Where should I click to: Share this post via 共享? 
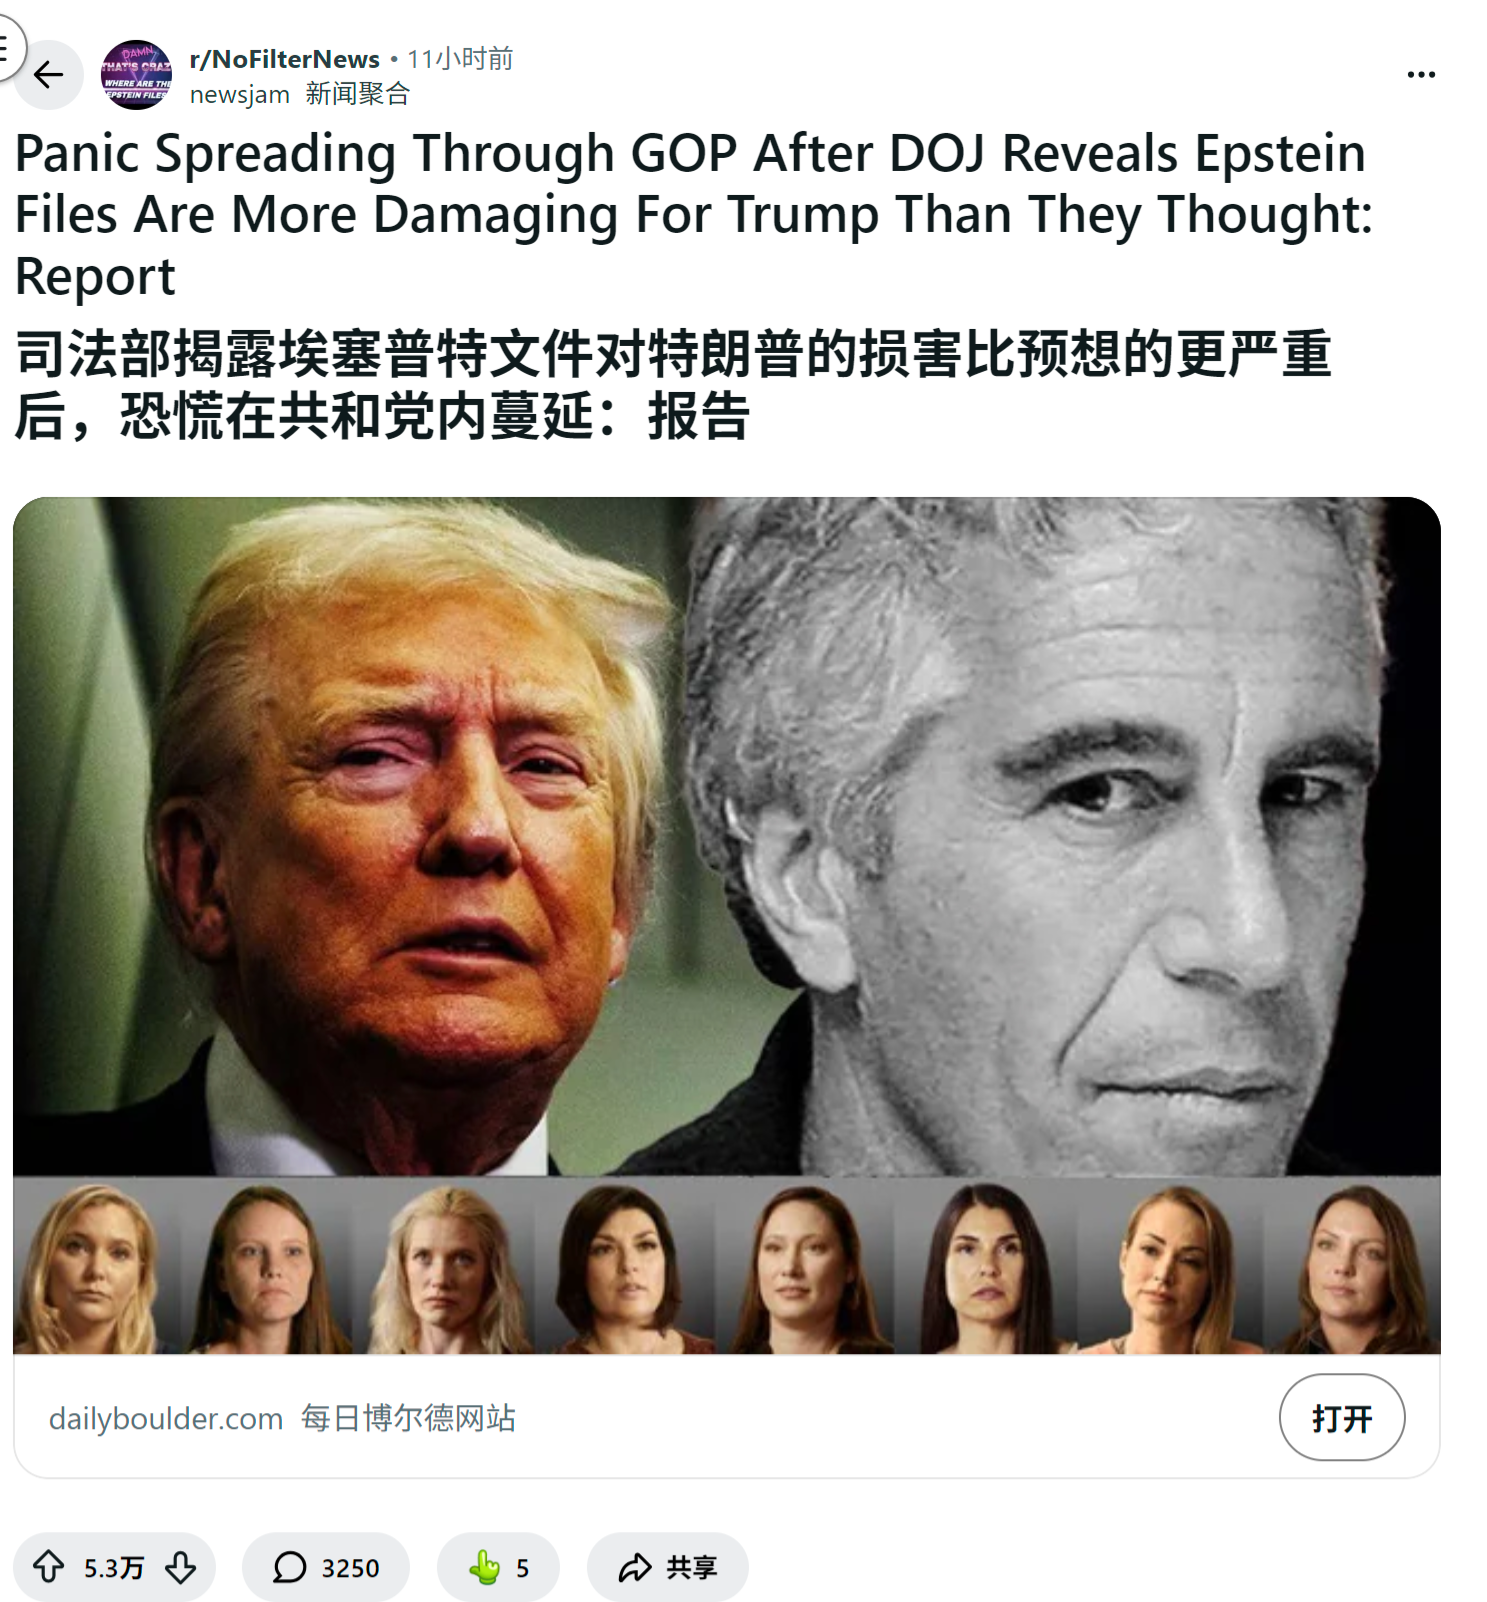(667, 1567)
